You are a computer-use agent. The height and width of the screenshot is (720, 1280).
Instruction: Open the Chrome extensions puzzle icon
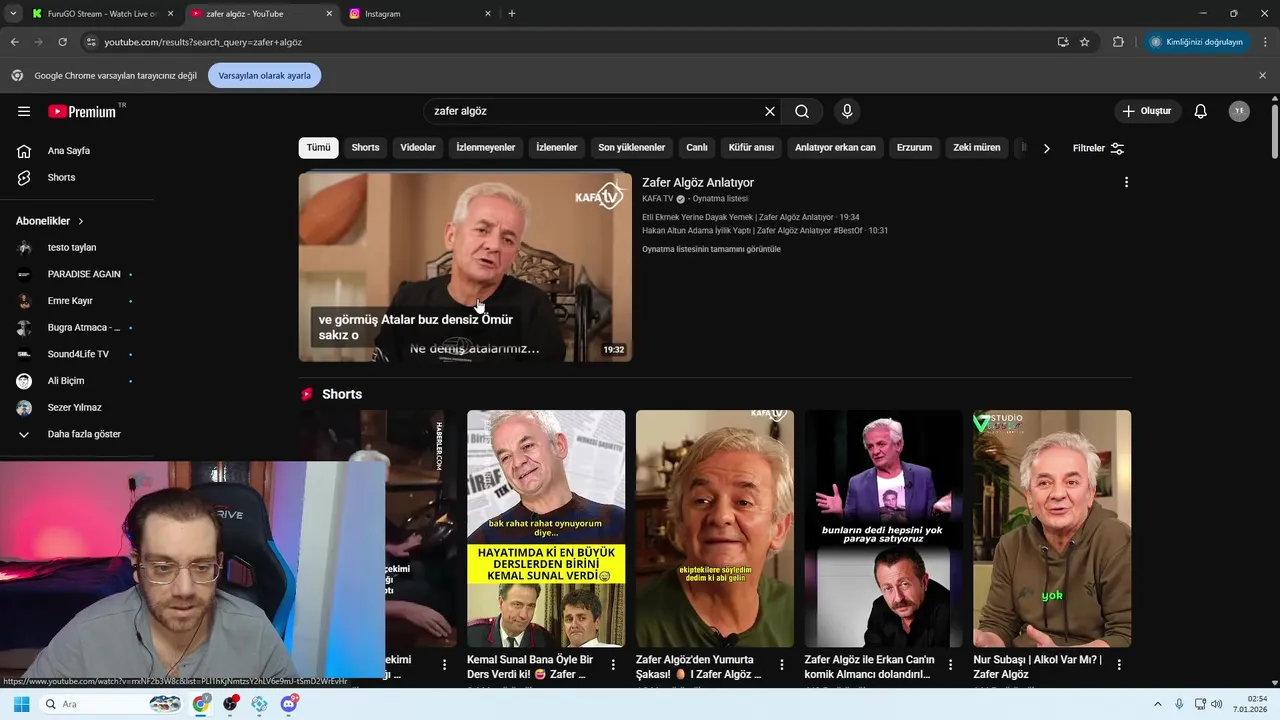1118,42
